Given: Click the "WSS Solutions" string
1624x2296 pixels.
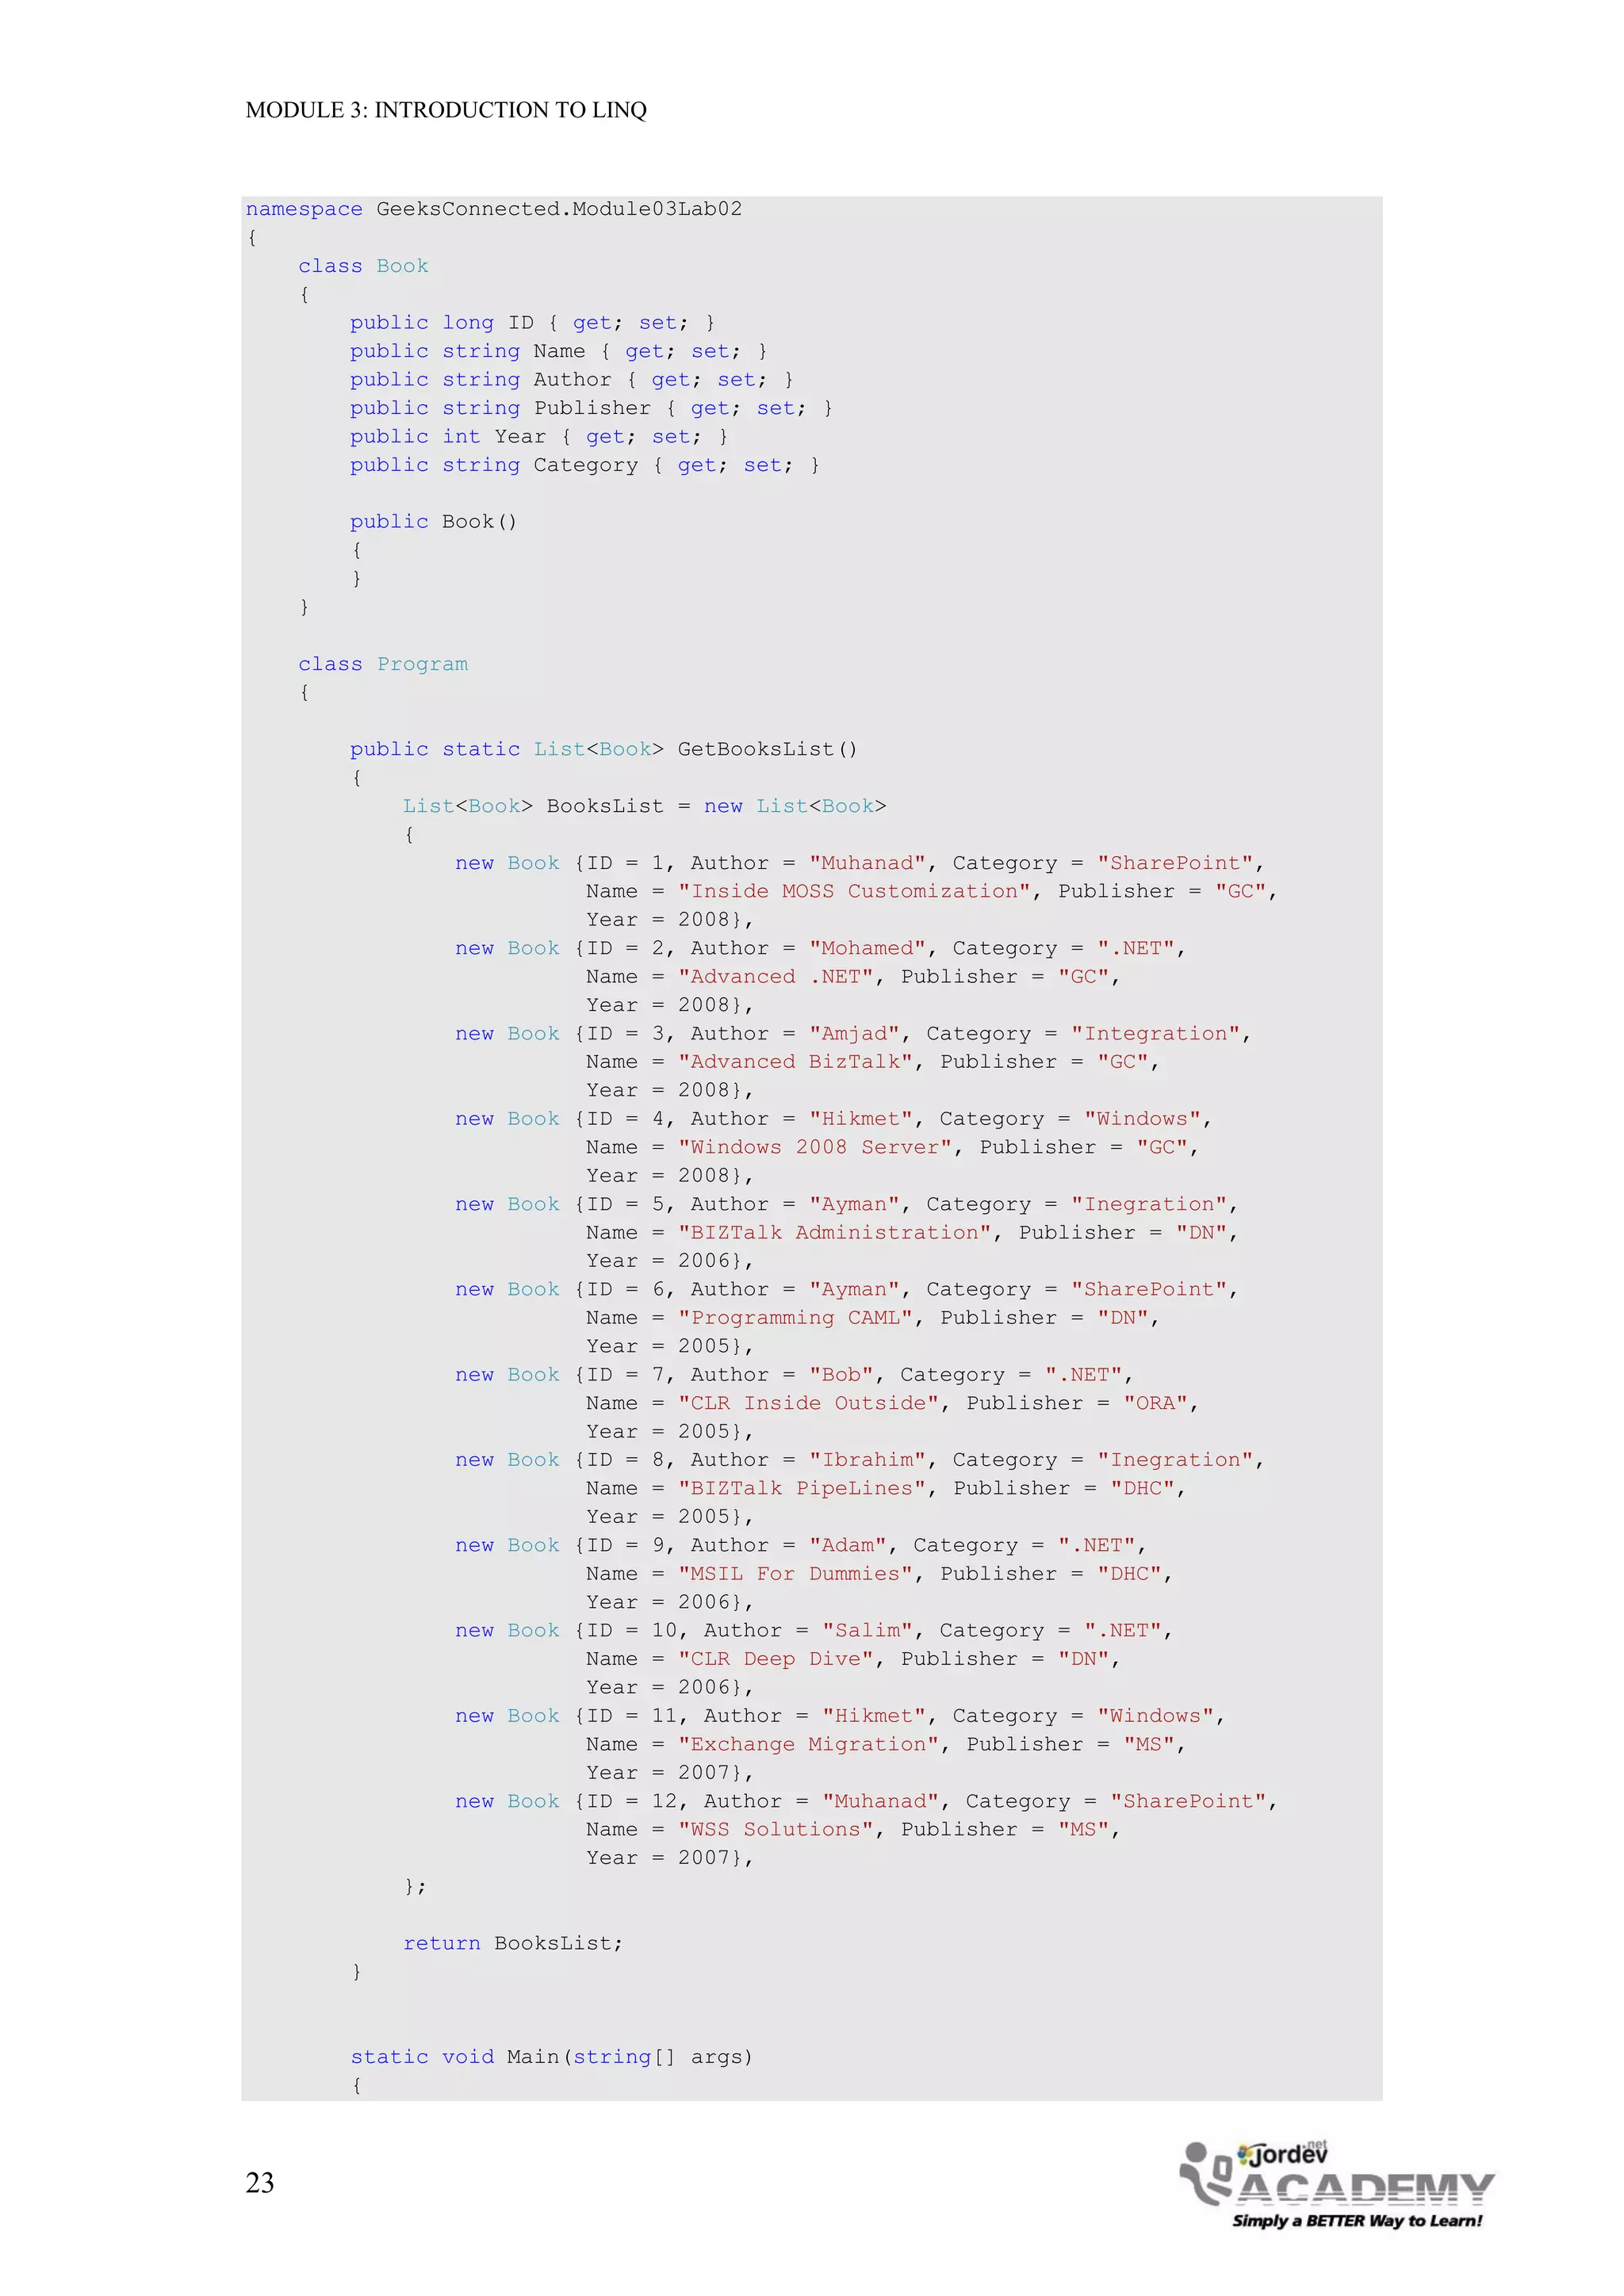Looking at the screenshot, I should tap(776, 1829).
